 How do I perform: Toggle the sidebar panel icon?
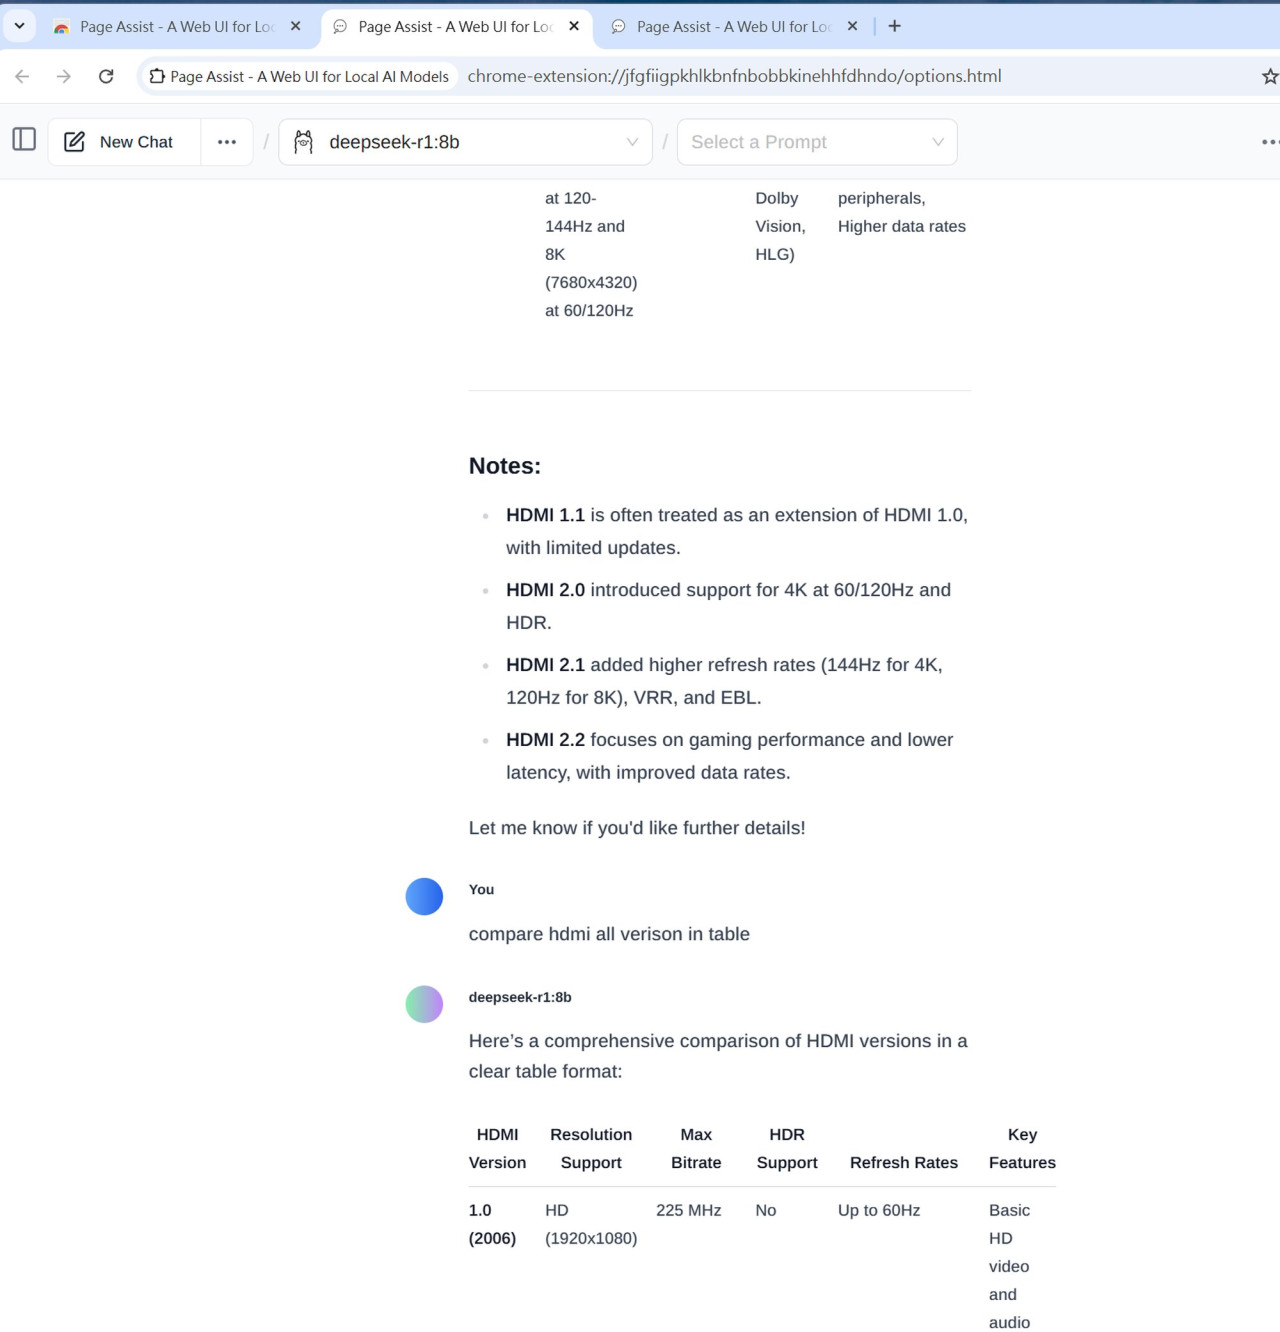pos(23,139)
